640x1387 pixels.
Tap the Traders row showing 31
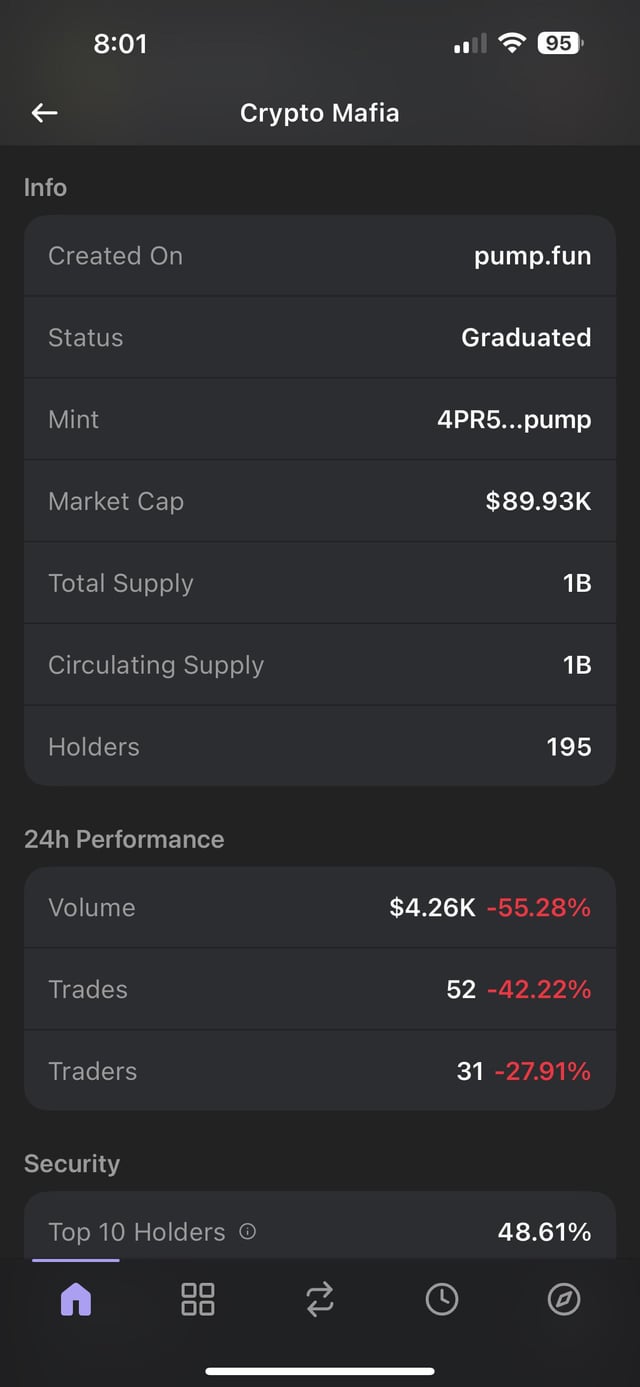(x=320, y=1071)
